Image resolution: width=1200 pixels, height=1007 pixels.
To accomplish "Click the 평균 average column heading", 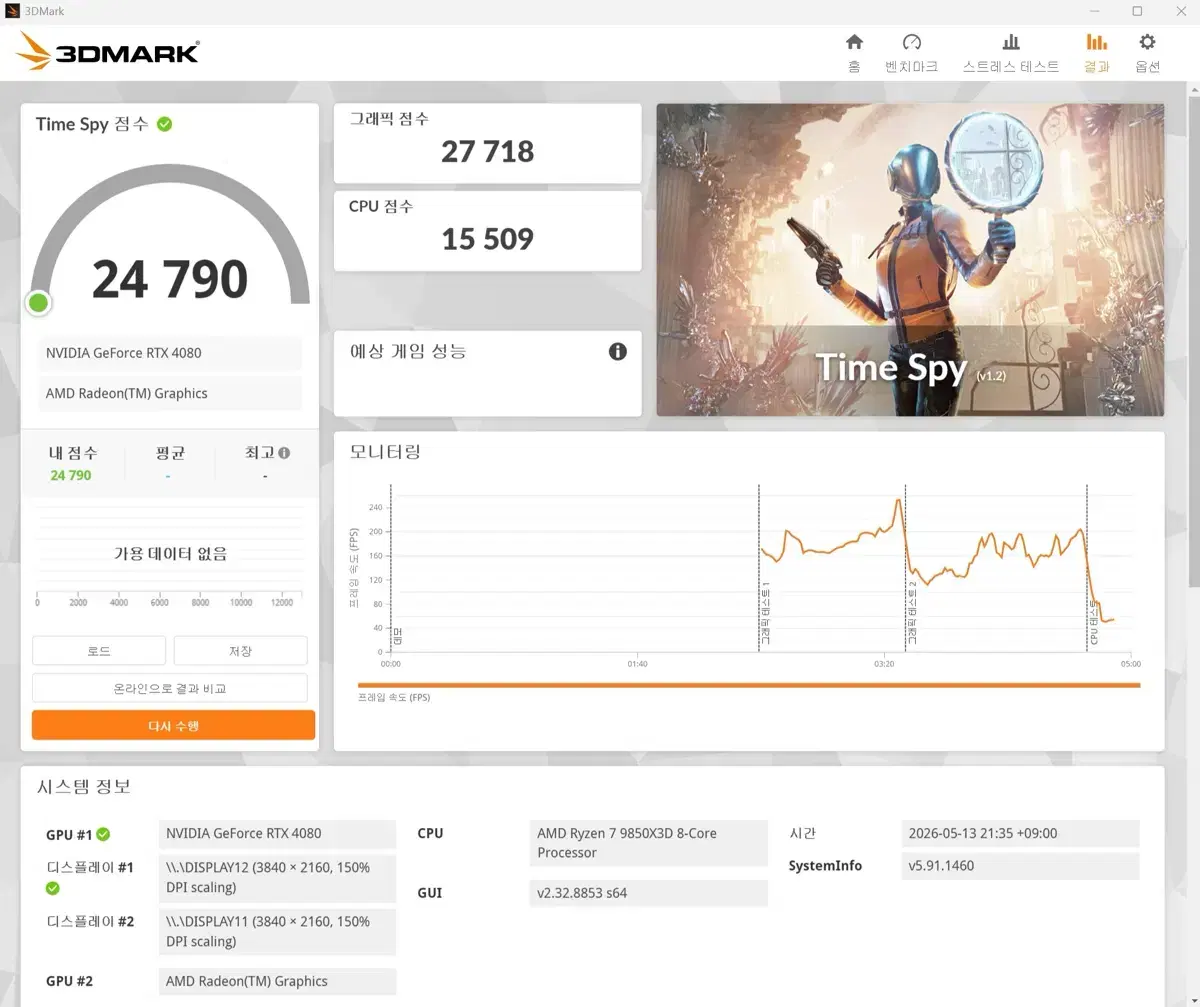I will click(170, 453).
